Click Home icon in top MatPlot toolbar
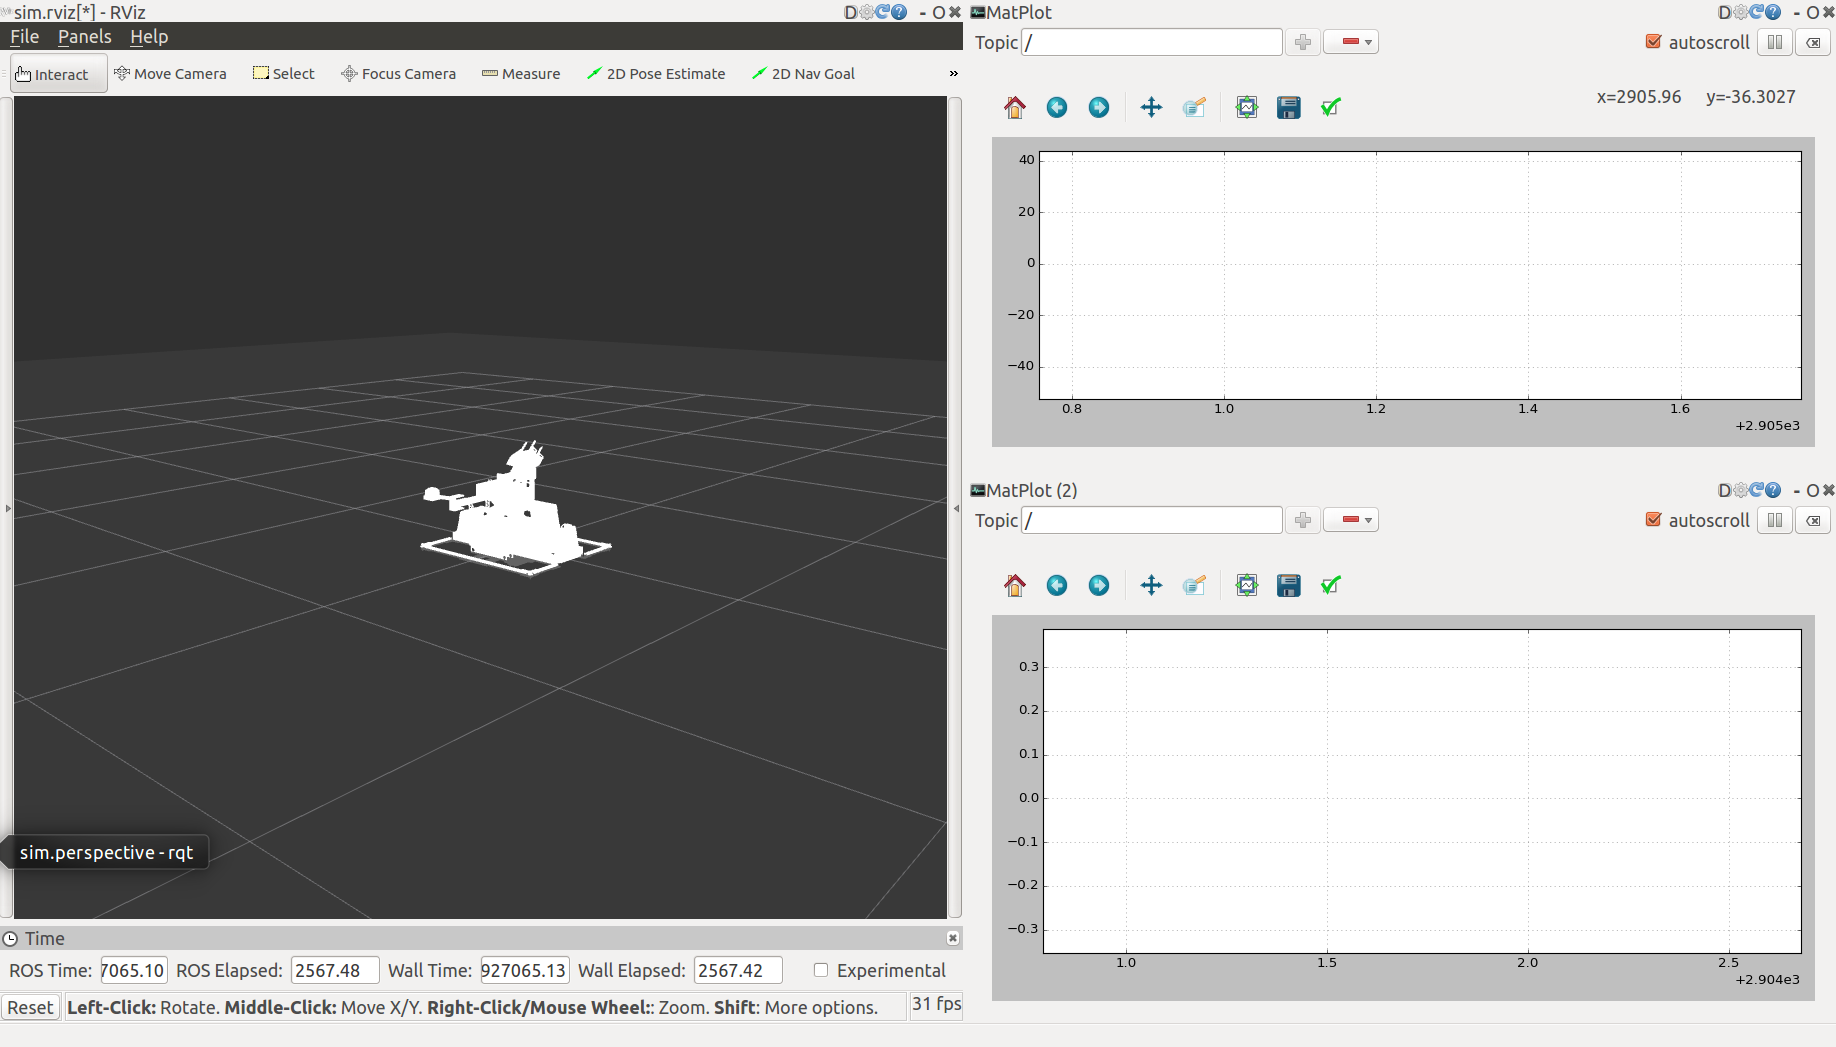Viewport: 1836px width, 1047px height. pyautogui.click(x=1015, y=107)
